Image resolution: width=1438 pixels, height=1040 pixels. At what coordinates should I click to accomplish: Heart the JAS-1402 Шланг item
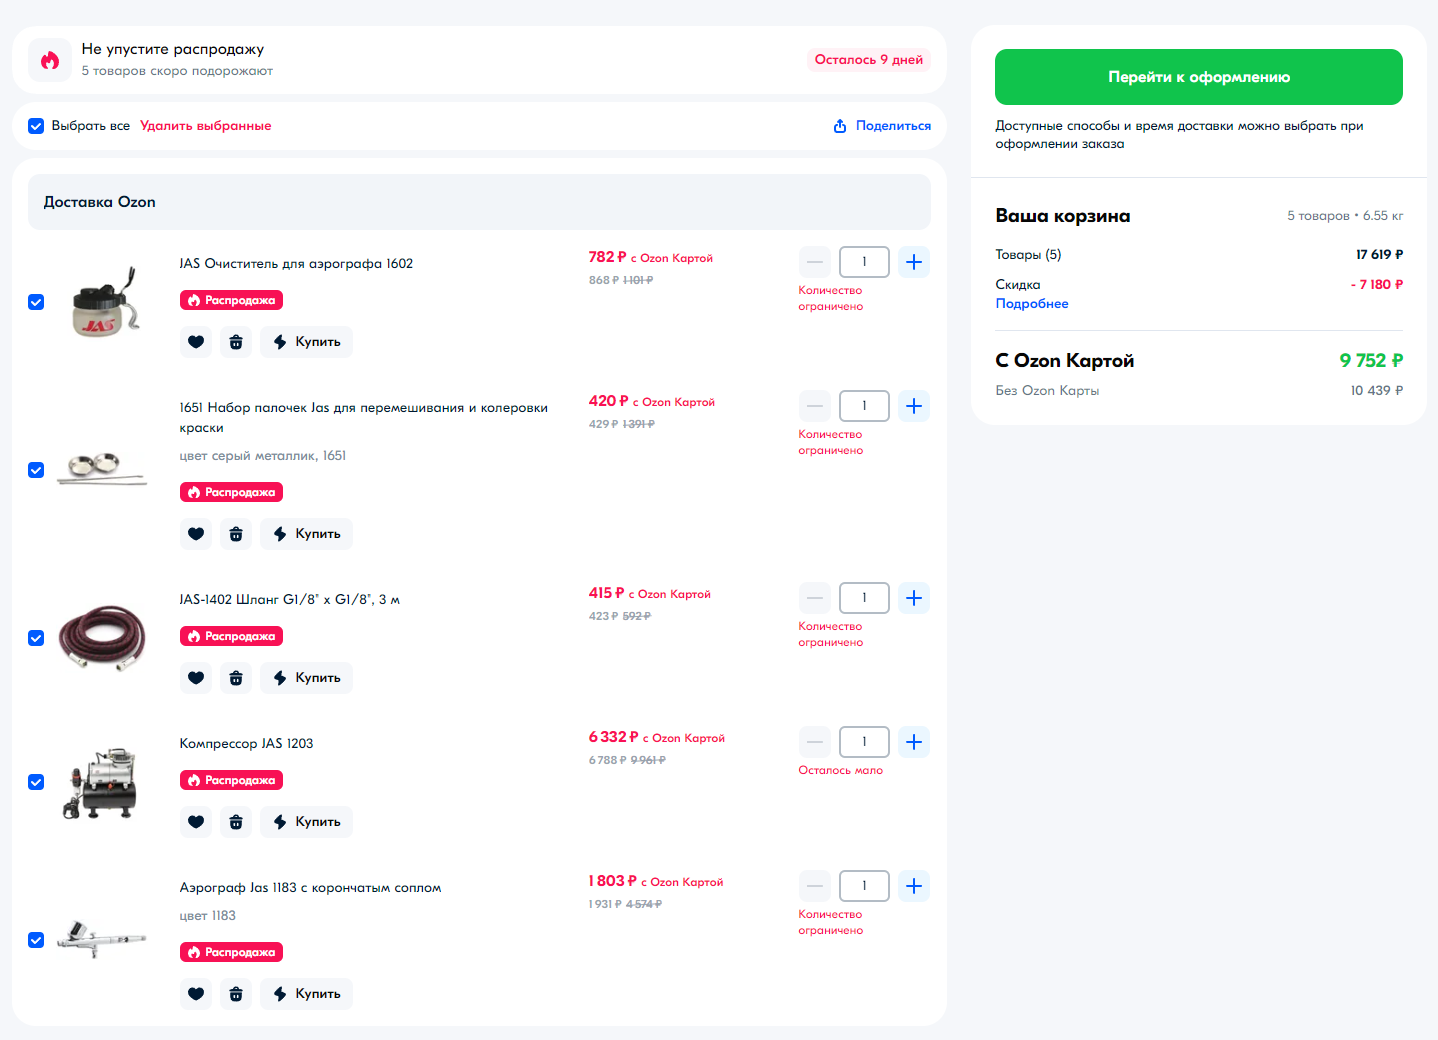196,678
